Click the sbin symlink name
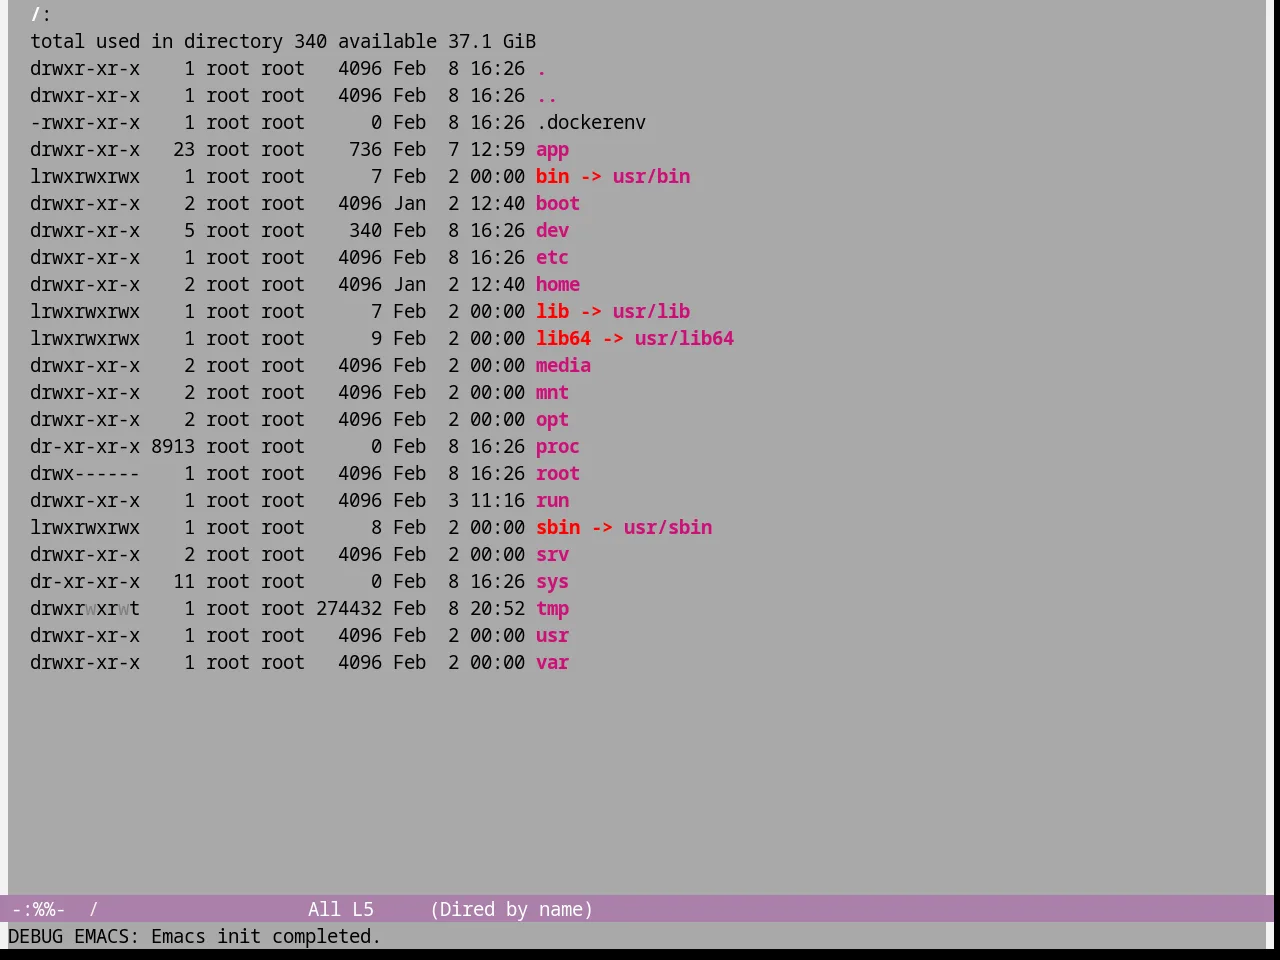This screenshot has width=1280, height=960. point(558,527)
